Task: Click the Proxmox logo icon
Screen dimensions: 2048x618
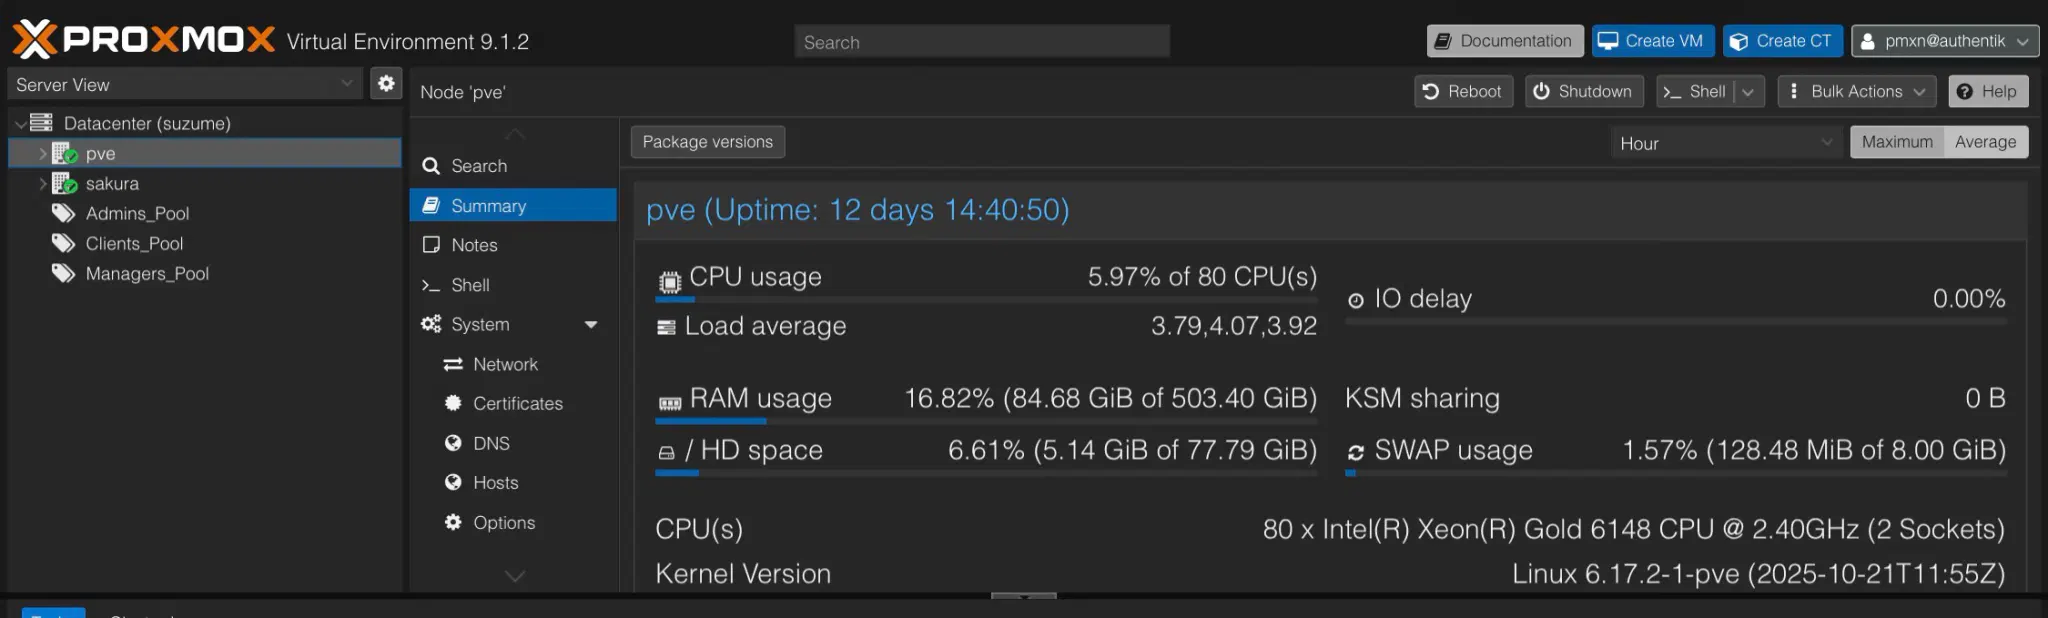Action: 34,40
